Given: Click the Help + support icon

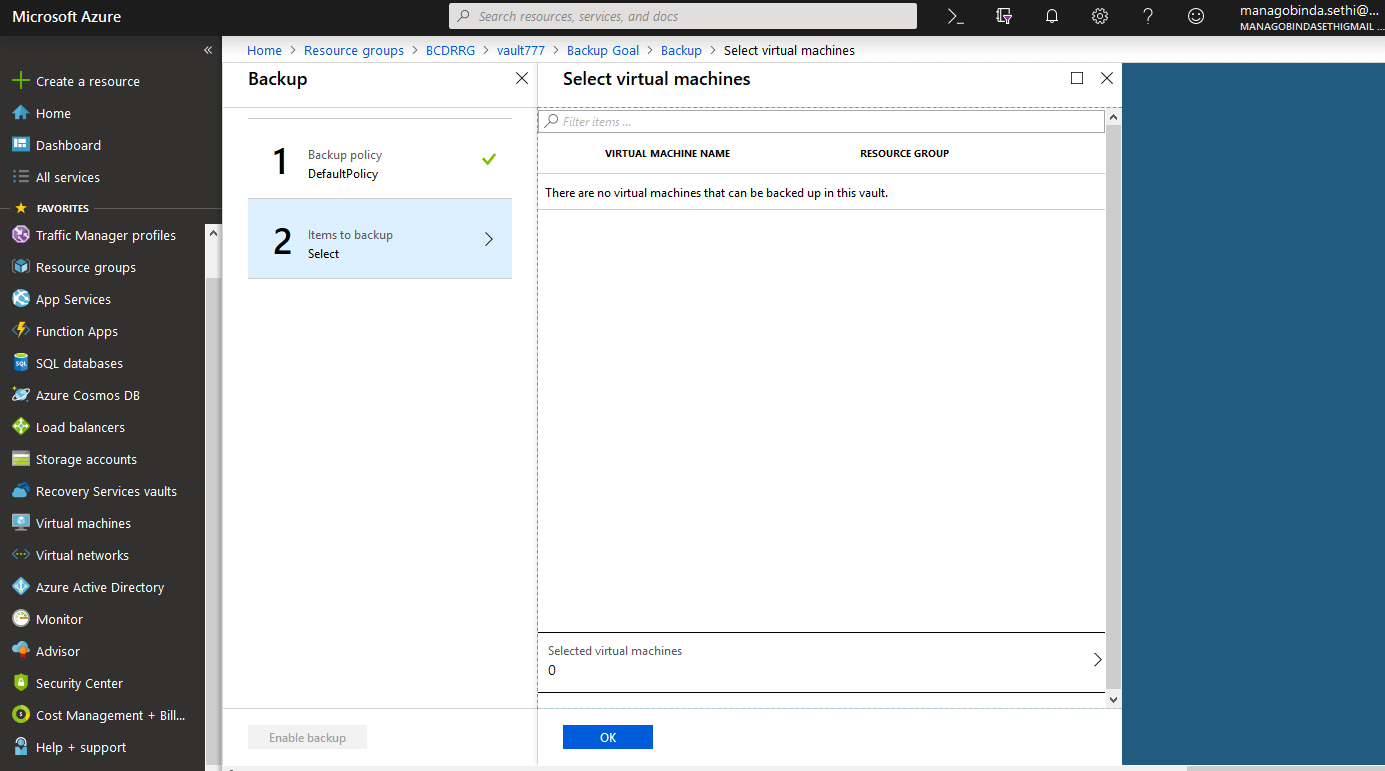Looking at the screenshot, I should pos(20,747).
